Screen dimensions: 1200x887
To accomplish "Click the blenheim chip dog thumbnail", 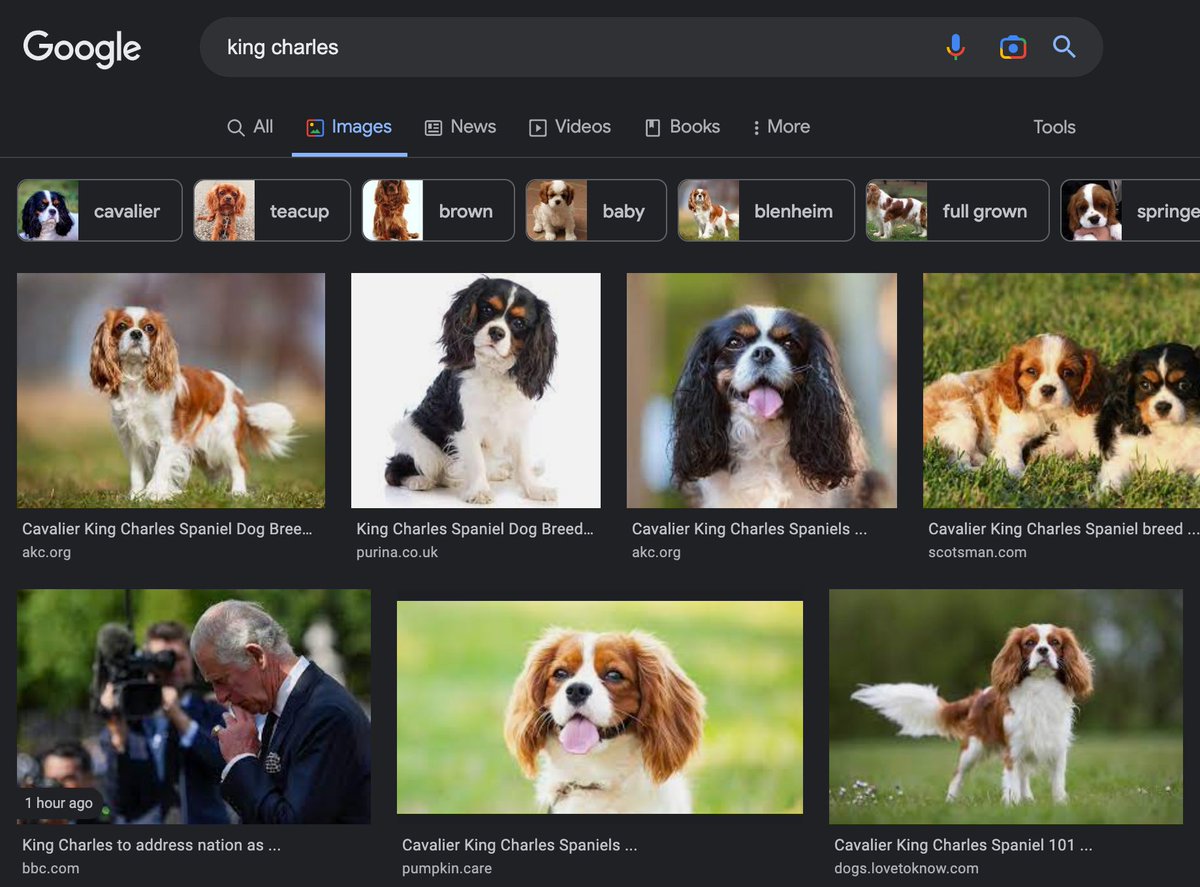I will coord(709,210).
